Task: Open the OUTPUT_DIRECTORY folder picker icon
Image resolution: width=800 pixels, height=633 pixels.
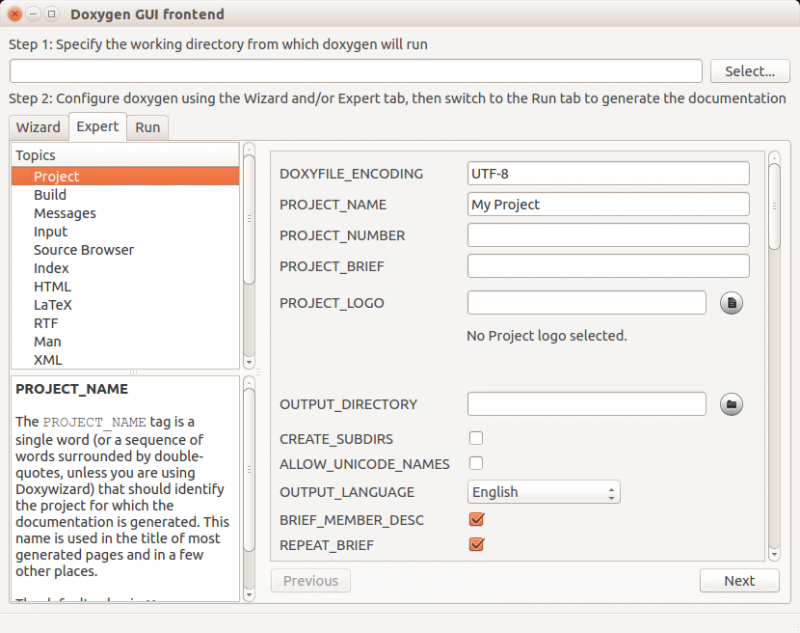Action: 731,404
